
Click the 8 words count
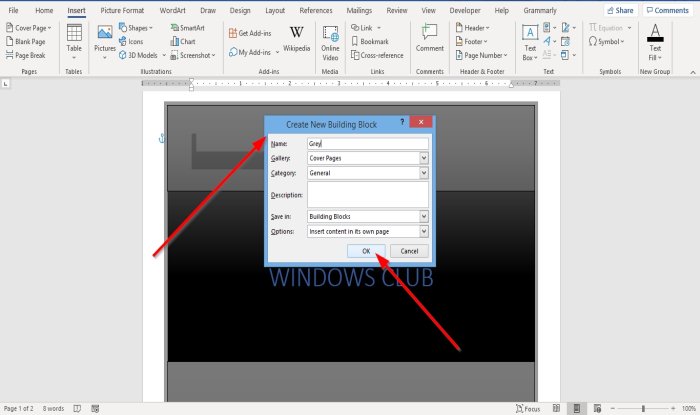tap(53, 408)
